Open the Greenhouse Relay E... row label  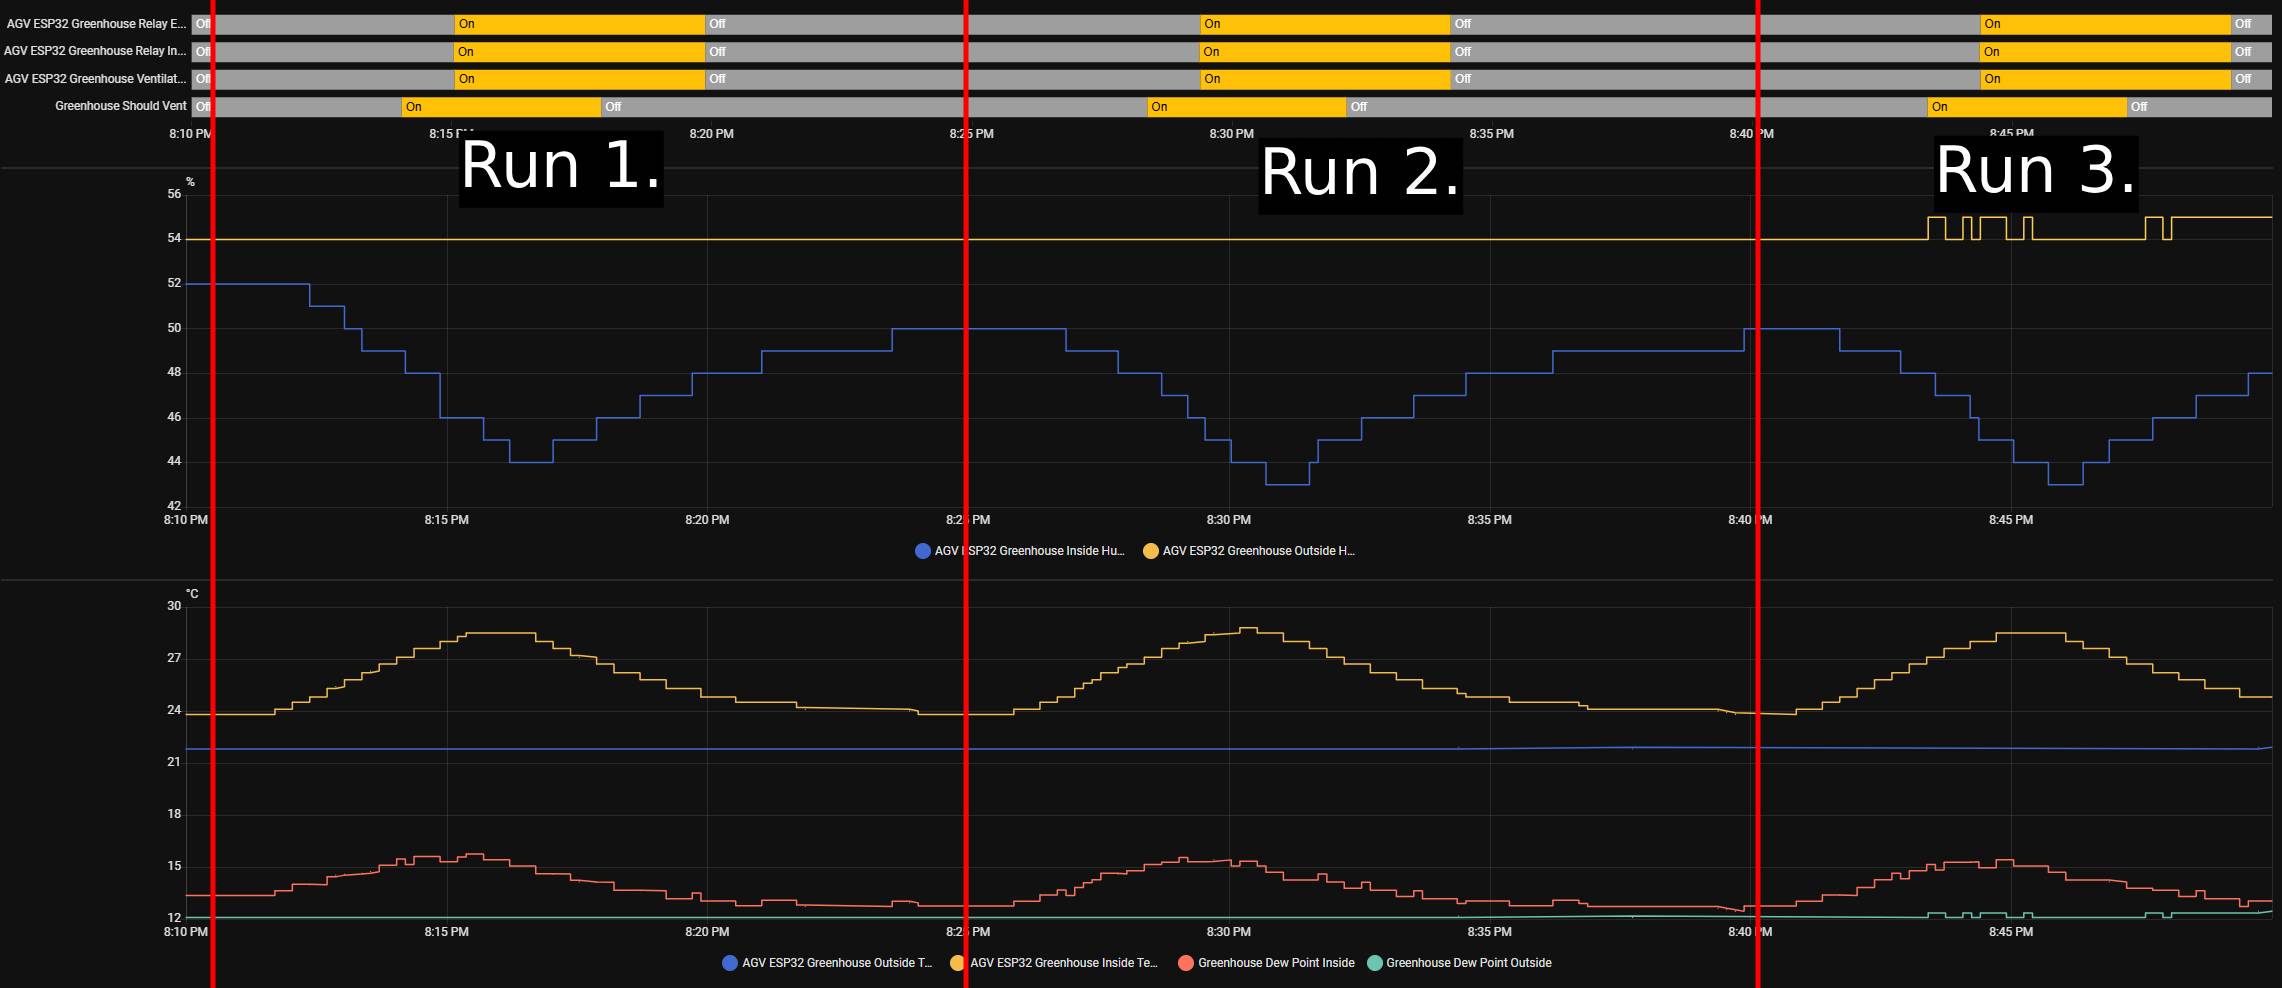pos(96,24)
